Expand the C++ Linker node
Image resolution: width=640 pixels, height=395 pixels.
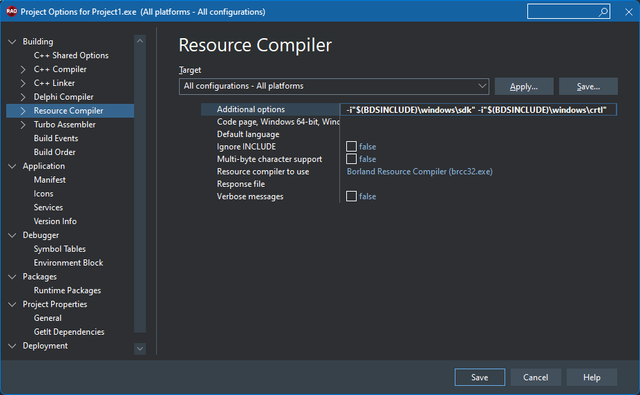point(23,83)
